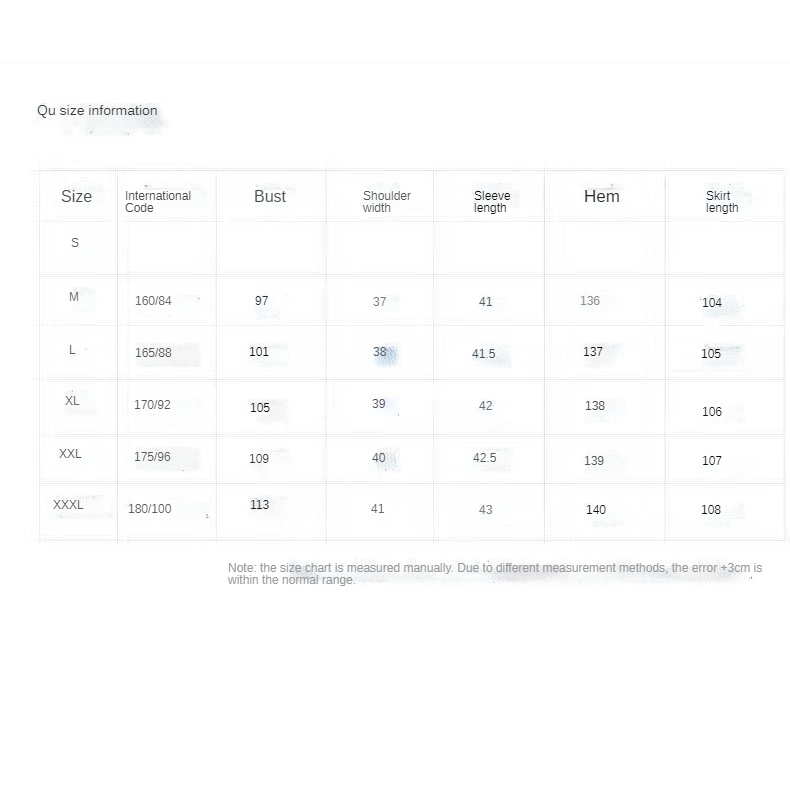Screen dimensions: 790x790
Task: Click hem value 136 in M row
Action: pos(590,301)
